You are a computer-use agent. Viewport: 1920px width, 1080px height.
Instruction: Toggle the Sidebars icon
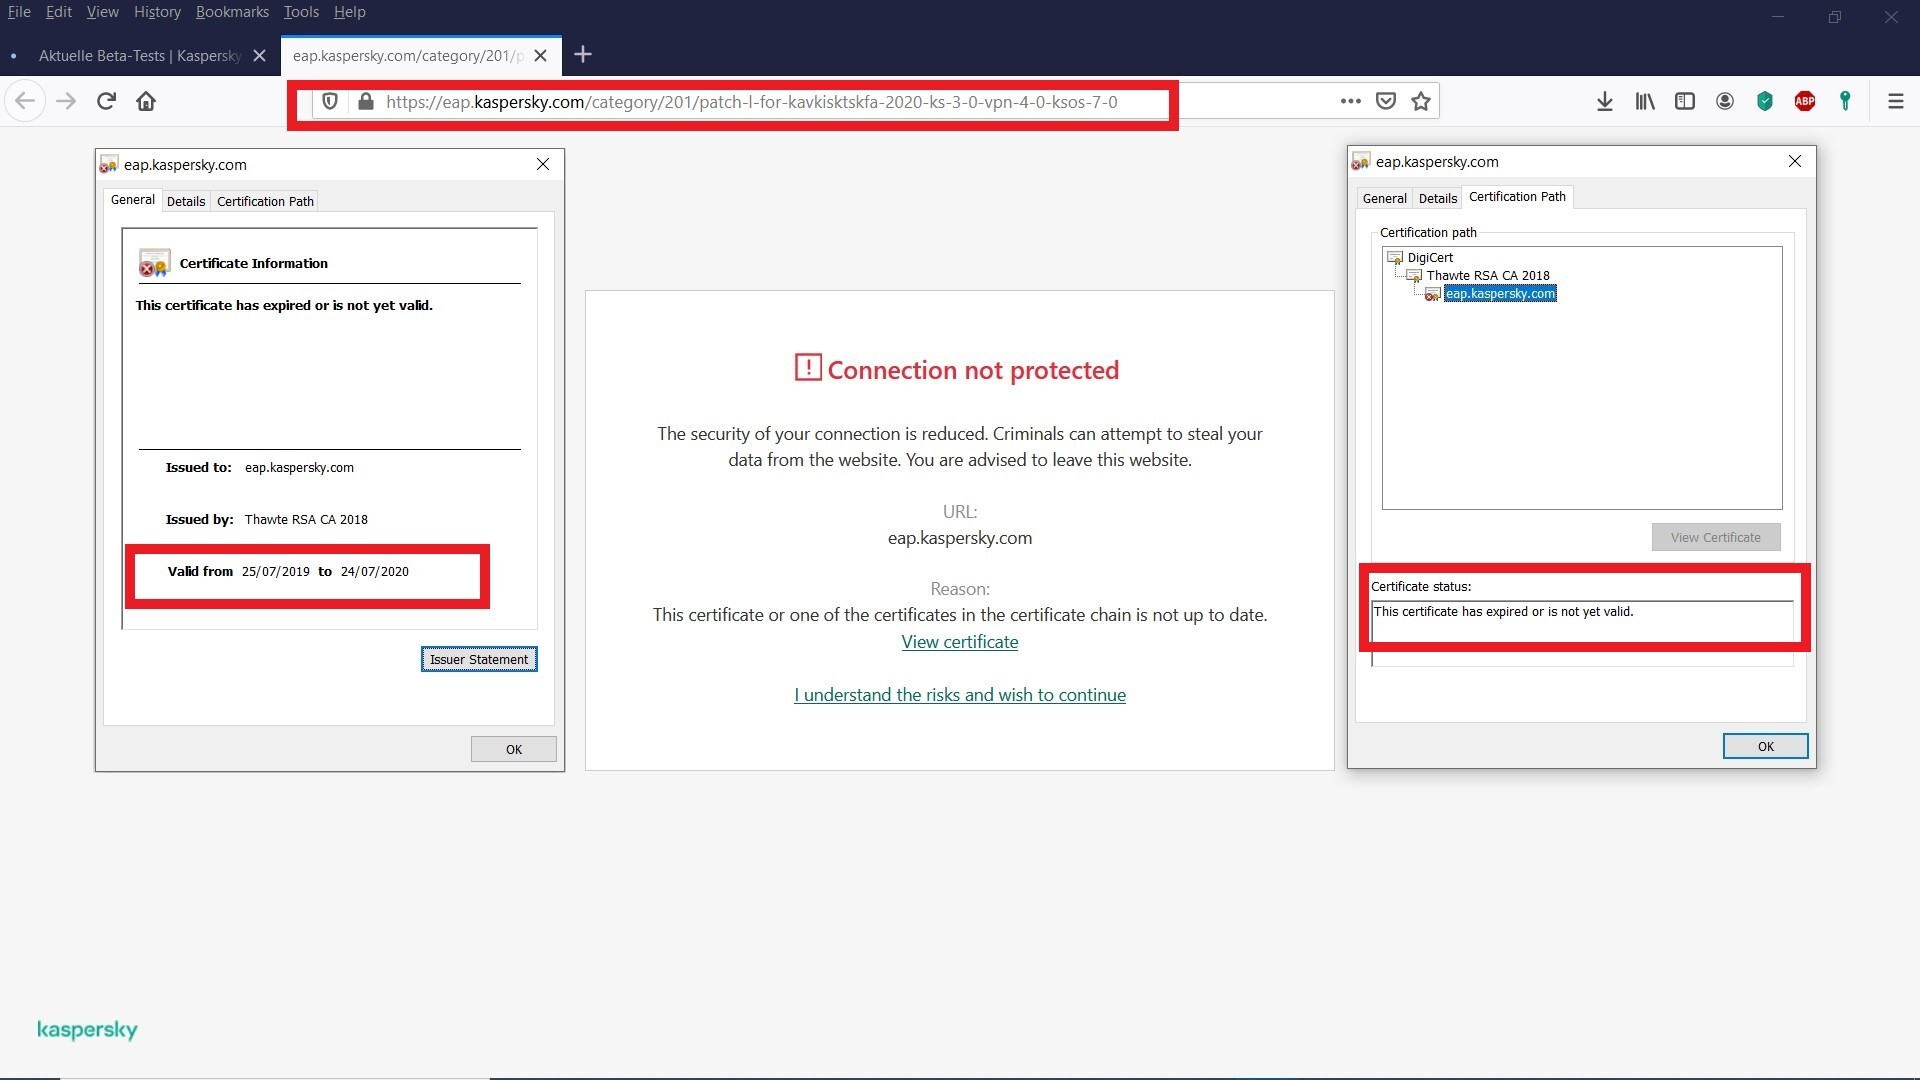1684,101
